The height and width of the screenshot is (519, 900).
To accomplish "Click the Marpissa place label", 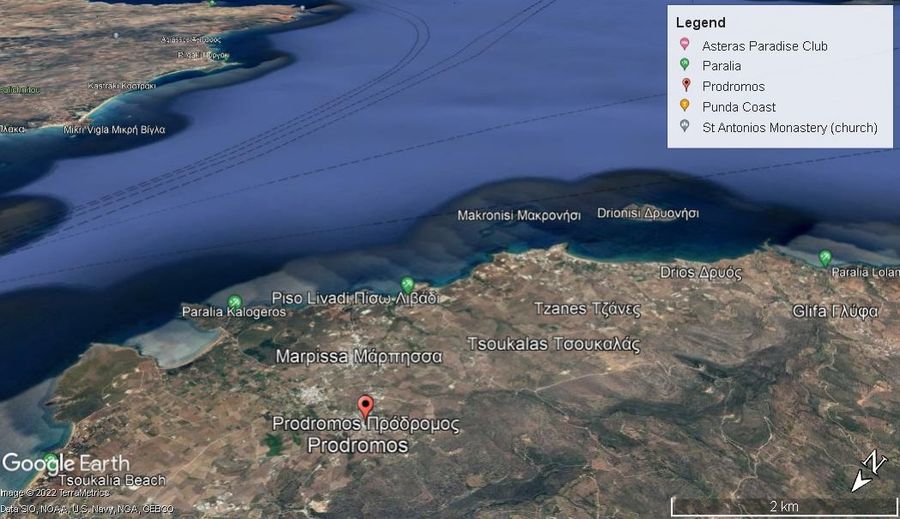I will pos(359,356).
